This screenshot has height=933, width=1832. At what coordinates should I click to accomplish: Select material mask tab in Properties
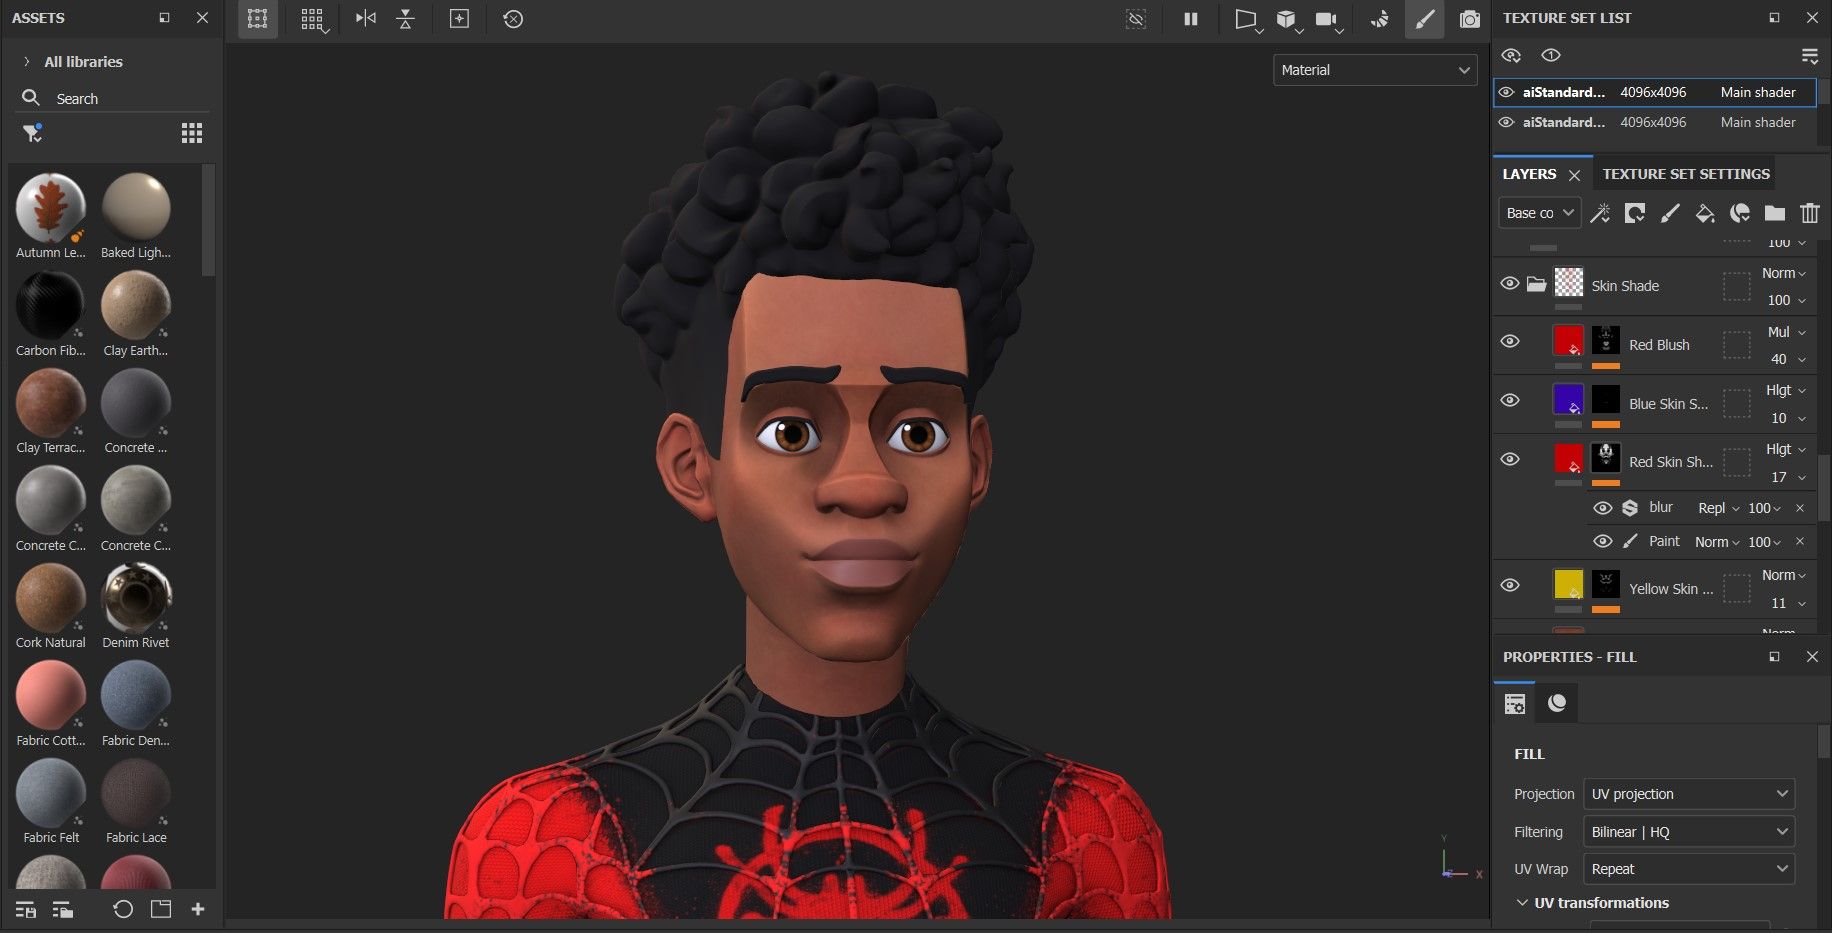(1557, 703)
